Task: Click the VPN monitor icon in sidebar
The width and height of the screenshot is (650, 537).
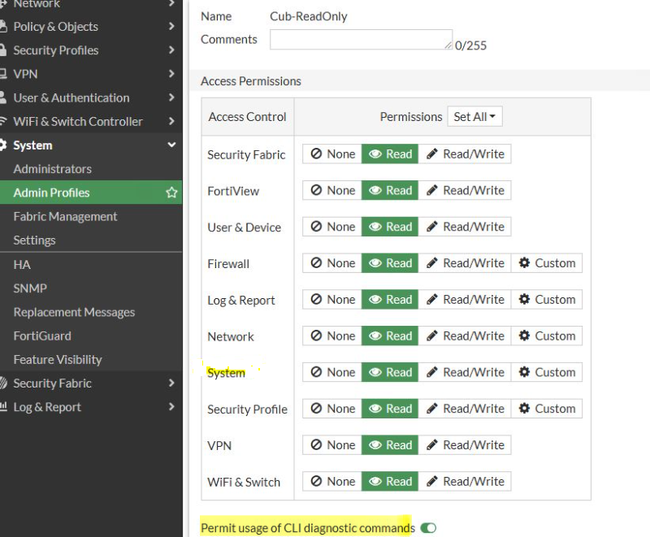Action: pos(6,75)
